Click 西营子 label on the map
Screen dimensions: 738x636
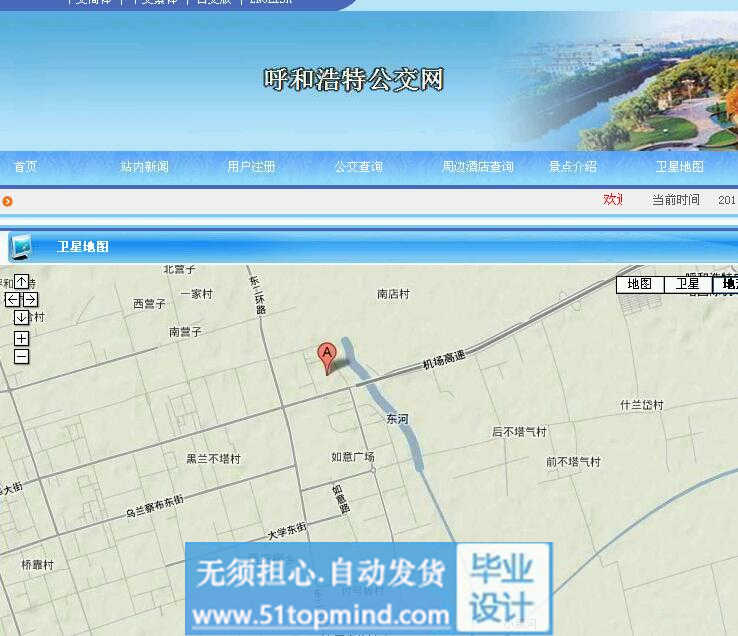[x=149, y=304]
